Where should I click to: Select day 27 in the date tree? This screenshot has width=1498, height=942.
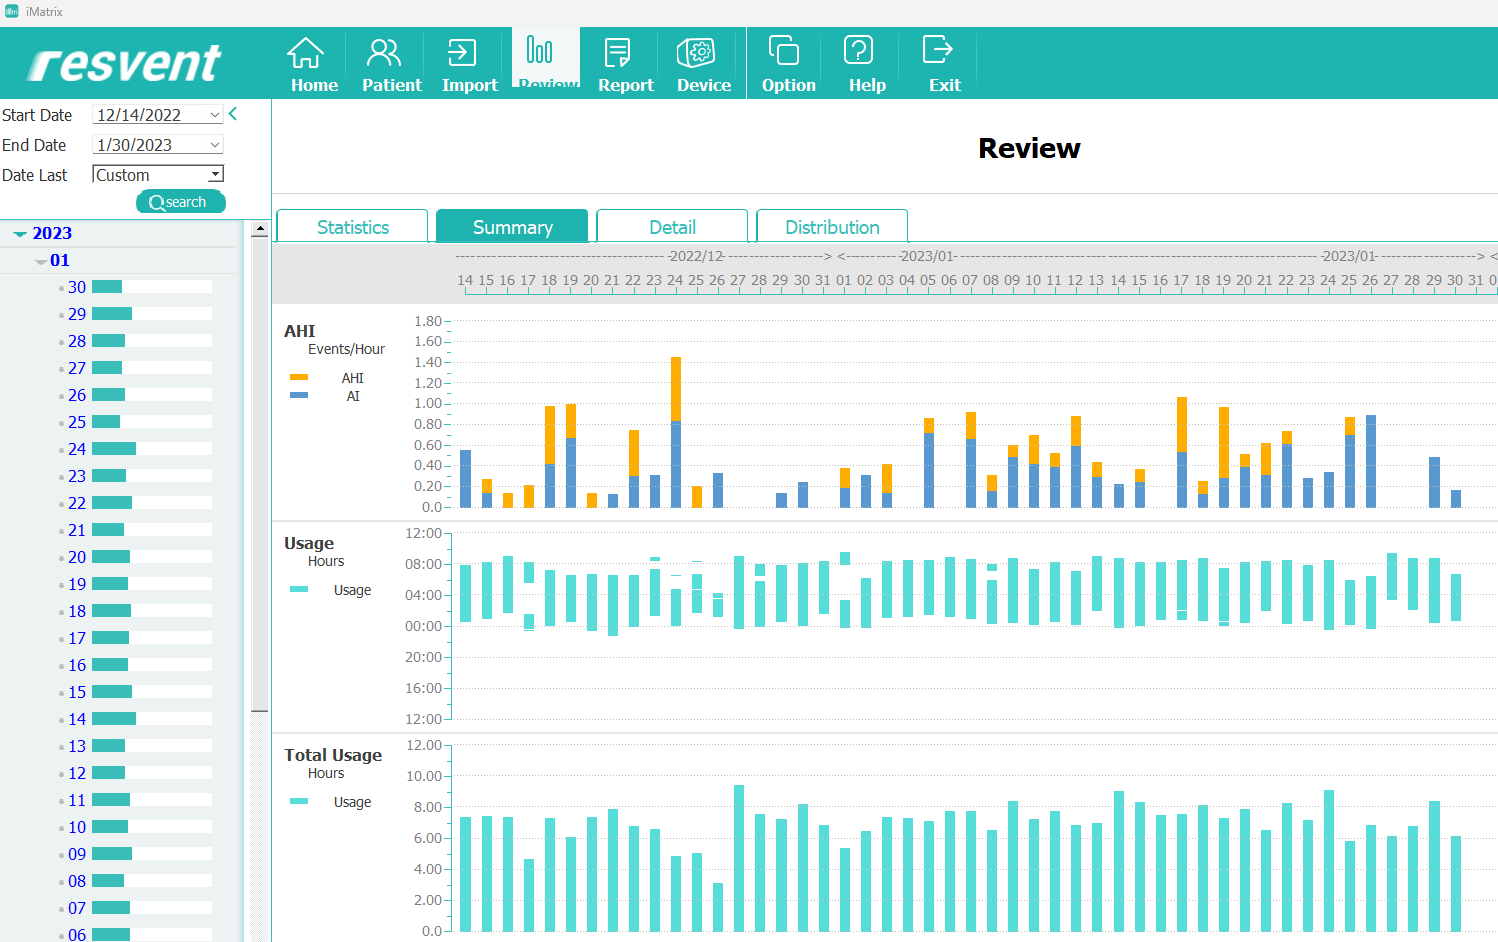point(77,368)
